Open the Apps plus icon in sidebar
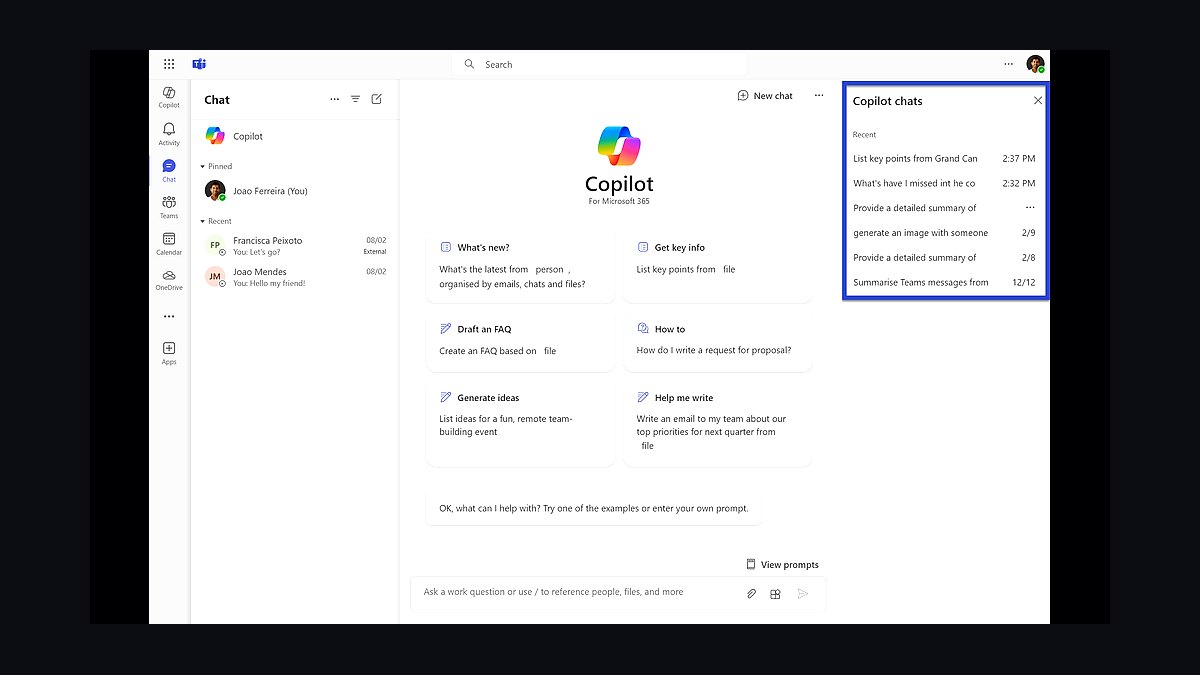 coord(169,352)
